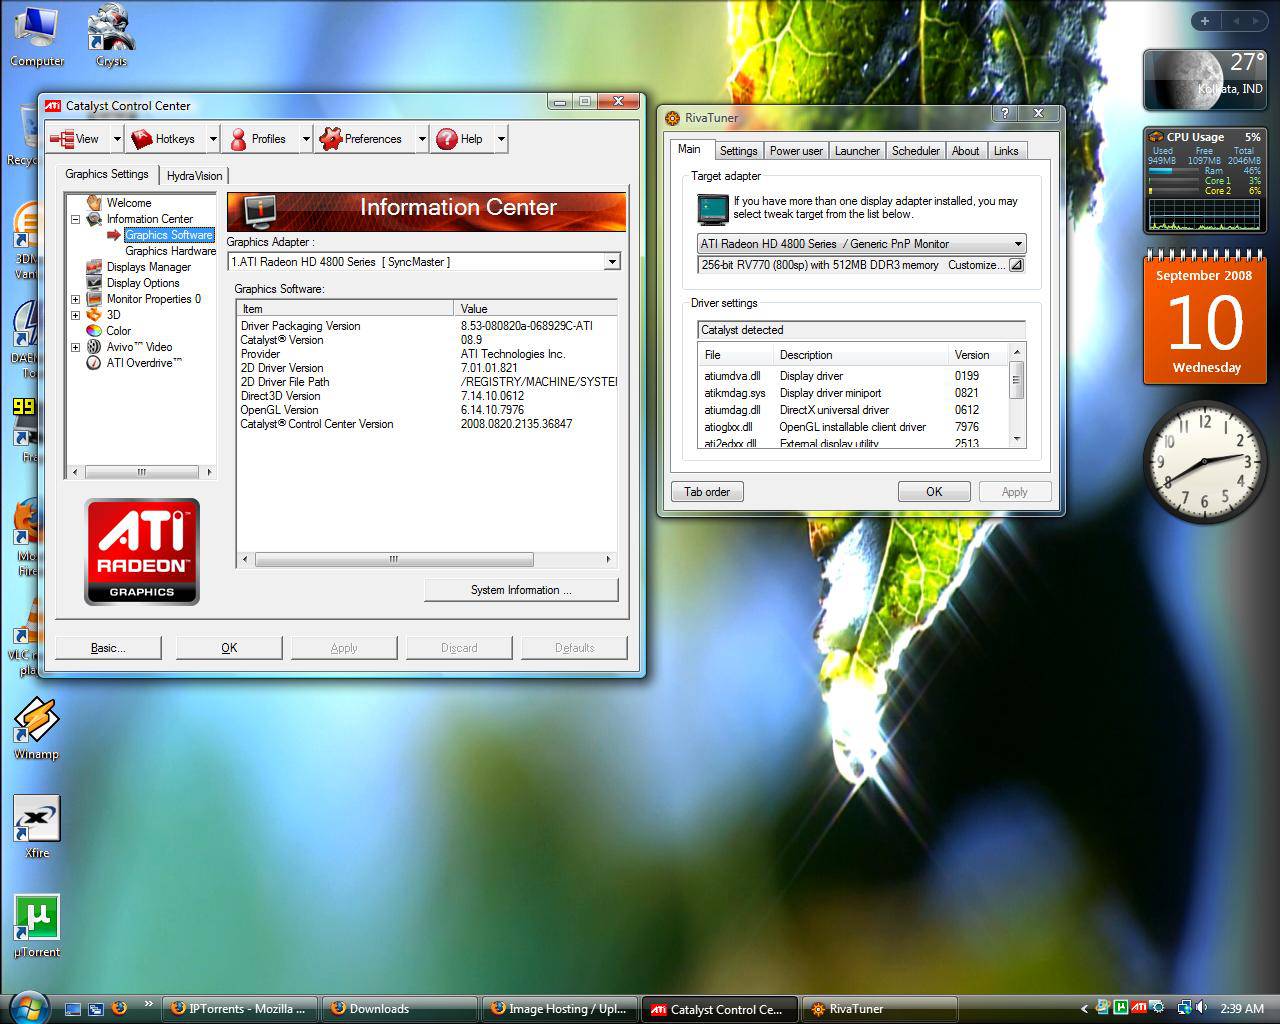The image size is (1280, 1024).
Task: Click the Customize triangle button in RivaTuner
Action: point(1015,265)
